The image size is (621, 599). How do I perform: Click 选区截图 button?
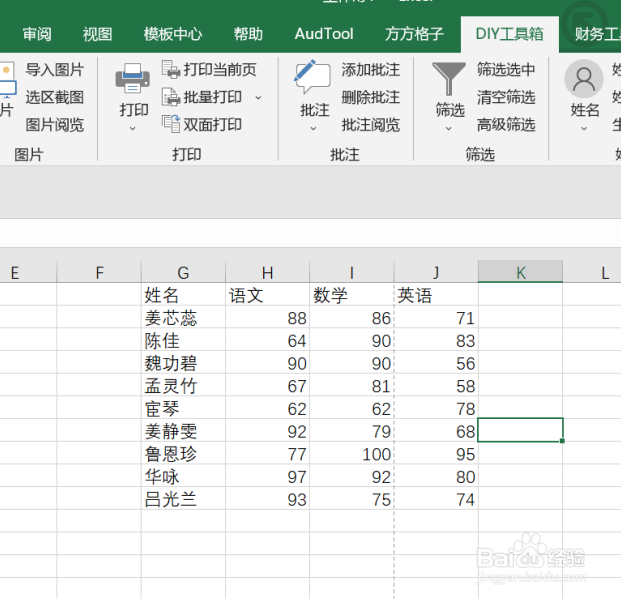tap(55, 97)
